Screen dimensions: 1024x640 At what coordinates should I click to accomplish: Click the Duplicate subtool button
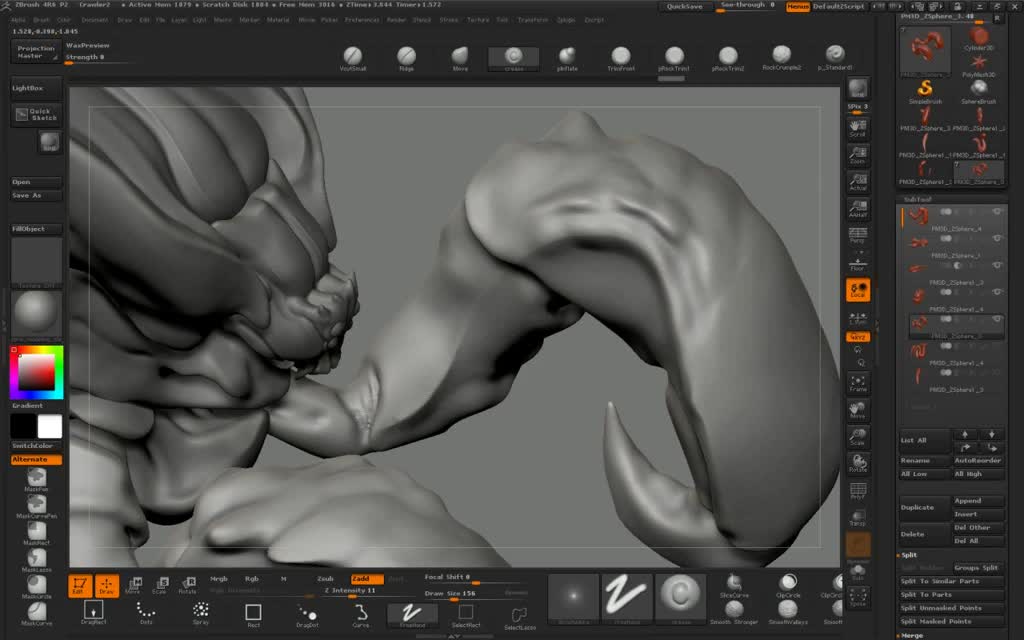pyautogui.click(x=924, y=507)
